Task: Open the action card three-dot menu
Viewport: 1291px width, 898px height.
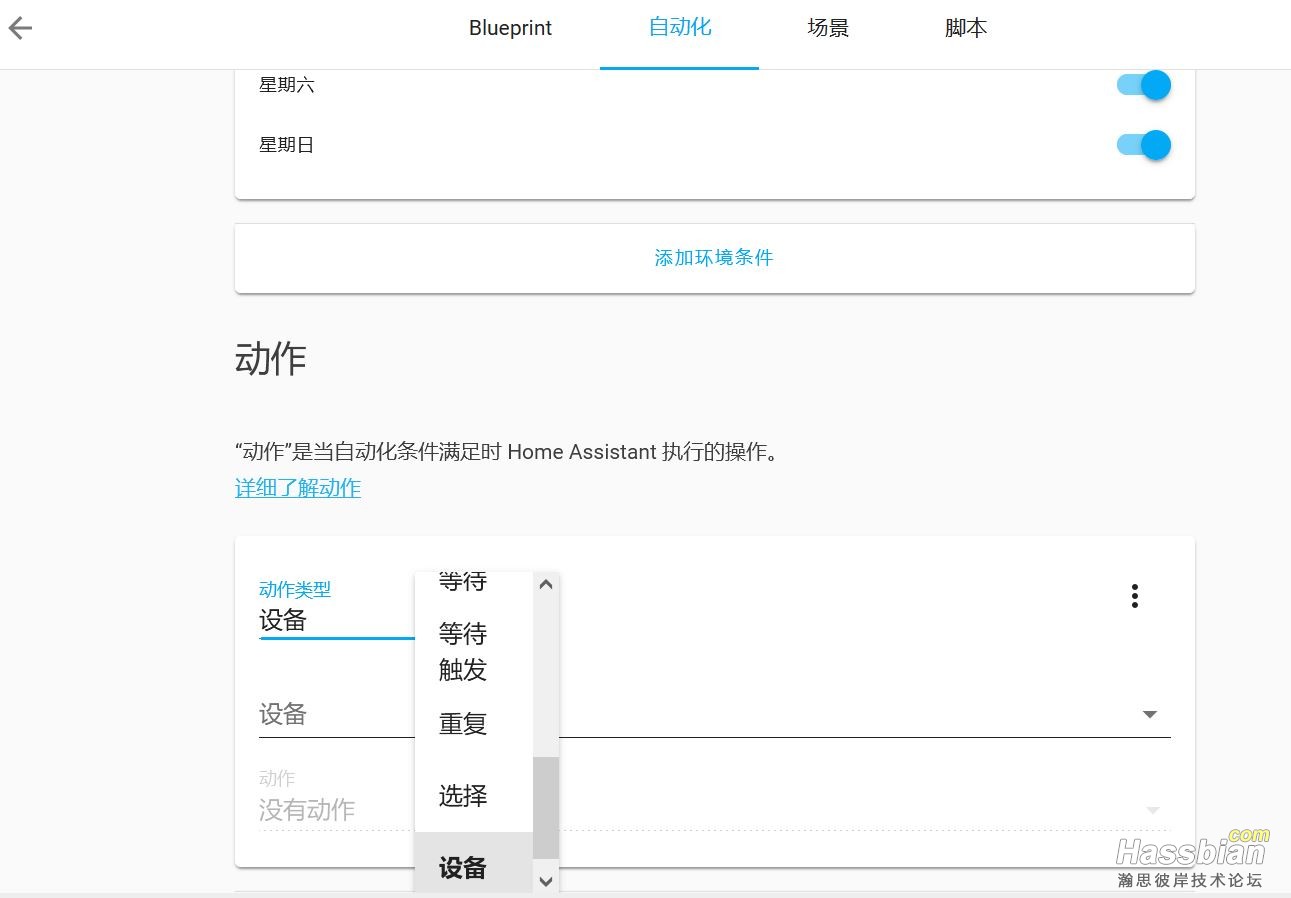Action: (1134, 596)
